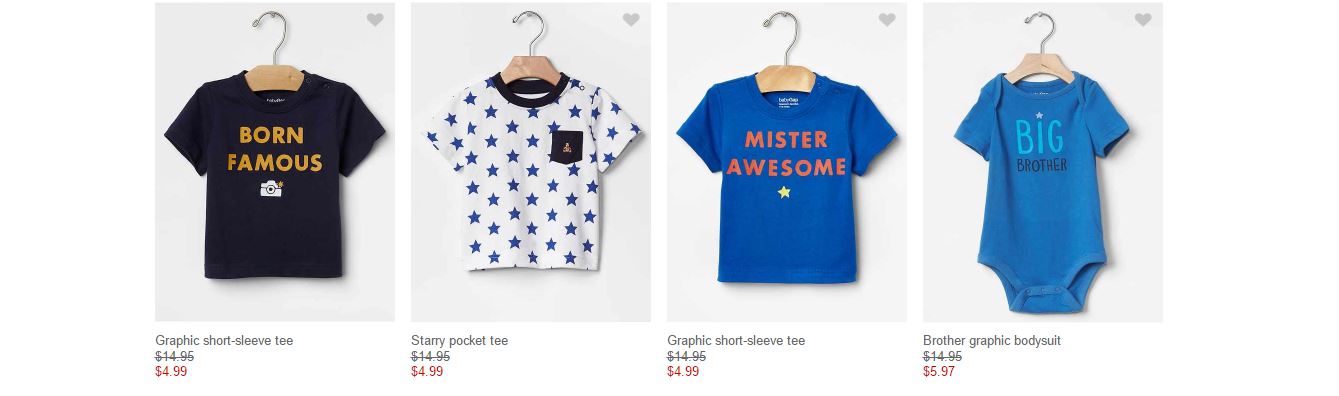Click the struck-through $14.95 under Starry pocket tee
Screen dimensions: 1339x396
pos(431,356)
